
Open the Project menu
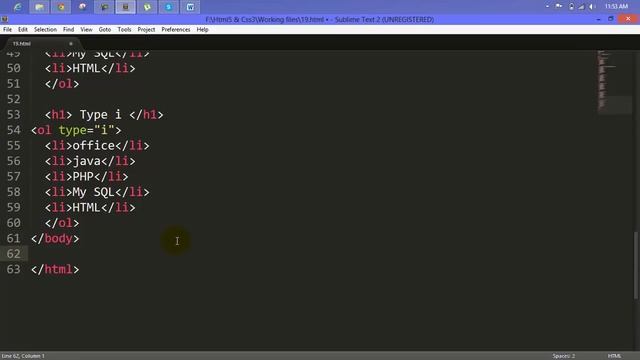click(x=146, y=29)
